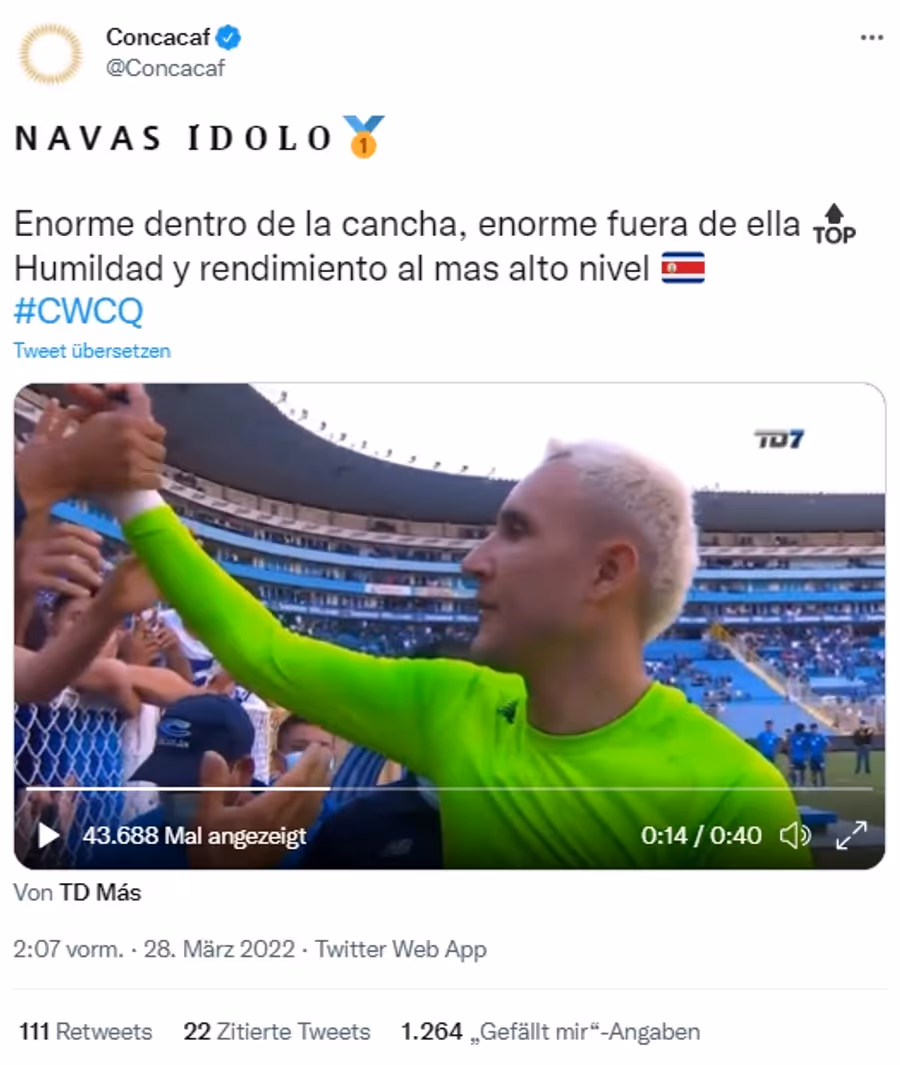Click the Twitter Web App source label

(401, 949)
